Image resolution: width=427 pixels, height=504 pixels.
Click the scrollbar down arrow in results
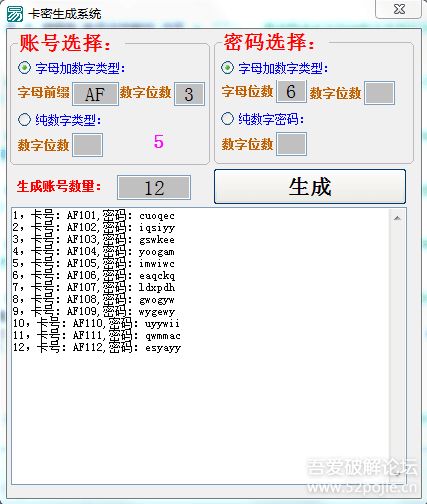pos(397,473)
